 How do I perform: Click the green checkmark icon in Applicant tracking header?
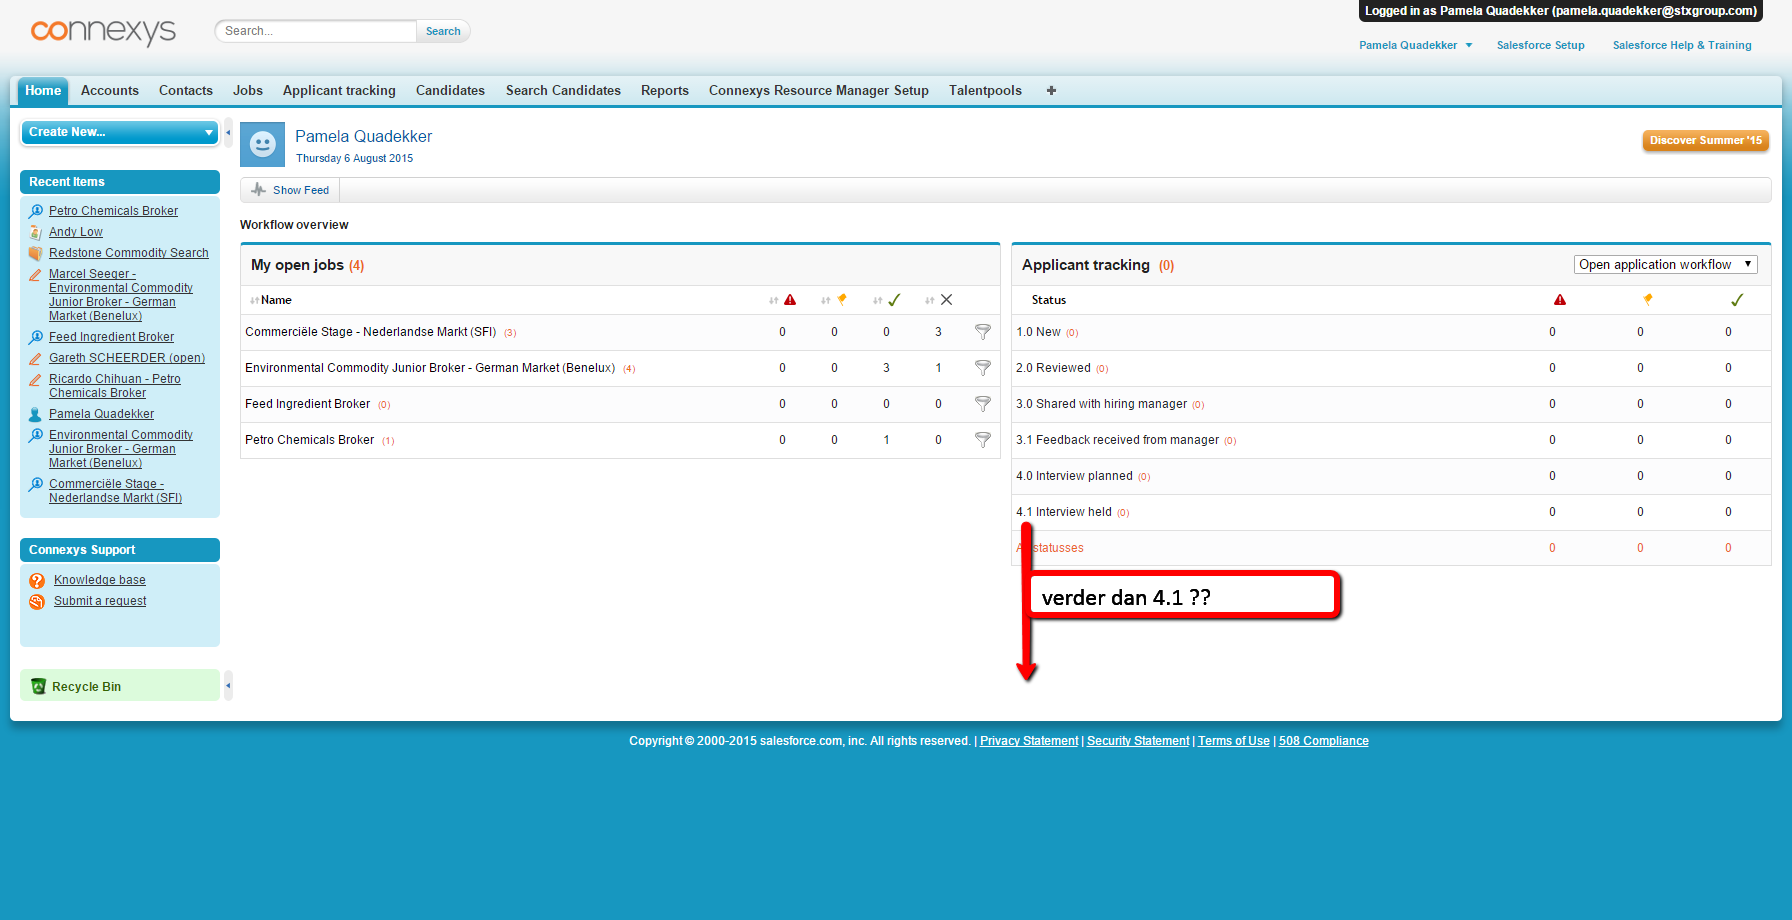(x=1737, y=300)
